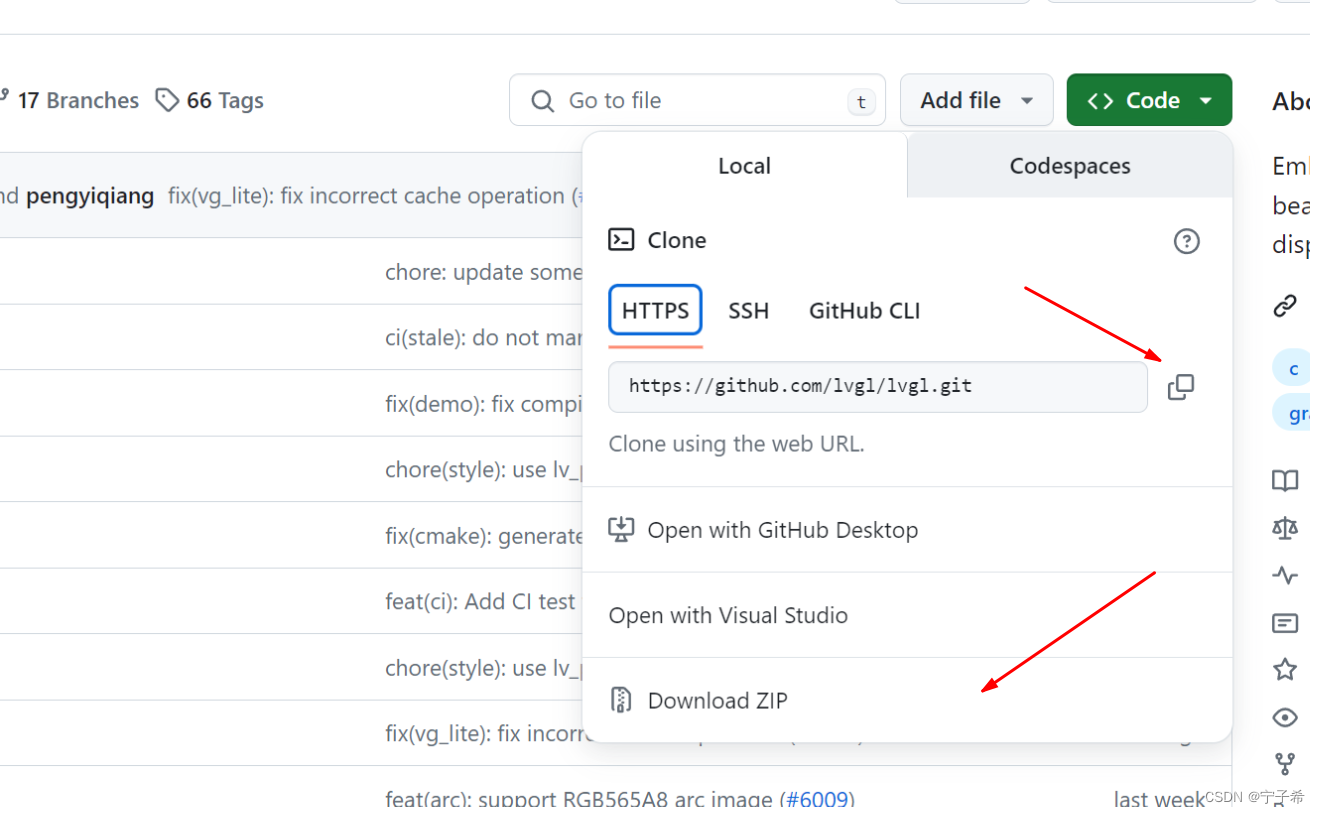
Task: Open commit 'fix(demo): fix compi'
Action: [x=483, y=404]
